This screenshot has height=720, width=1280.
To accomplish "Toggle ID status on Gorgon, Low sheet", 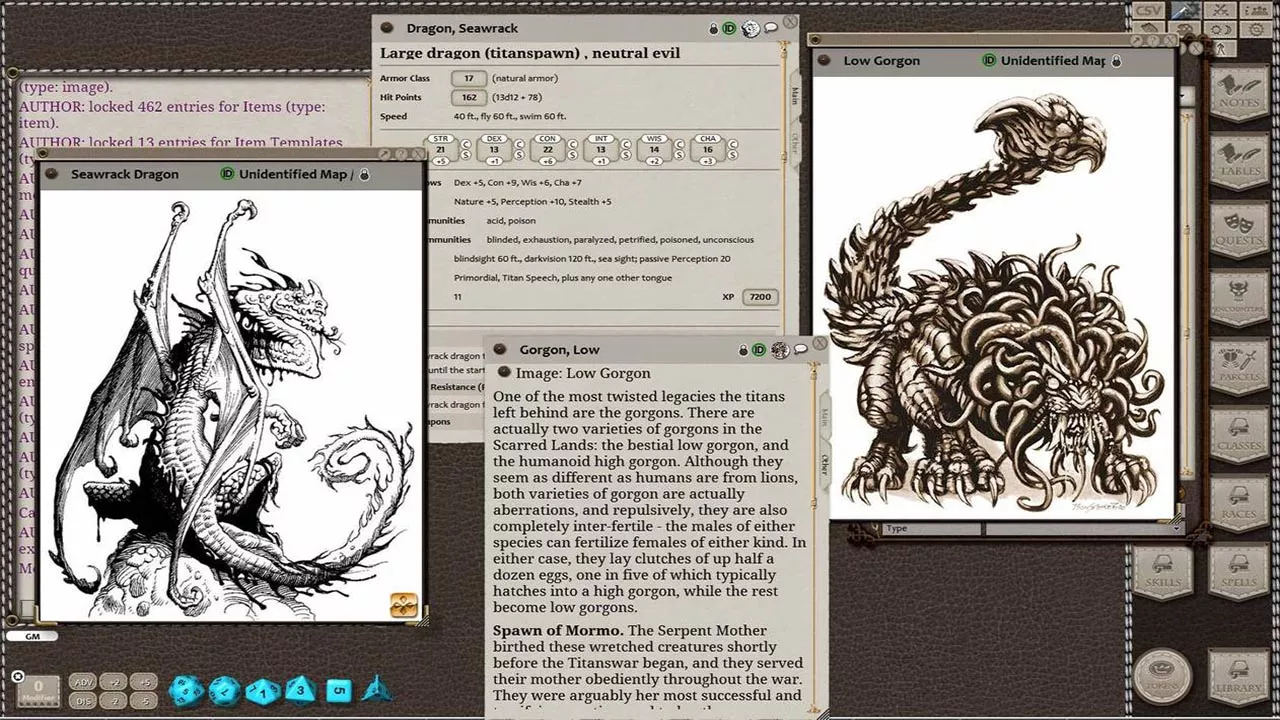I will (x=759, y=350).
